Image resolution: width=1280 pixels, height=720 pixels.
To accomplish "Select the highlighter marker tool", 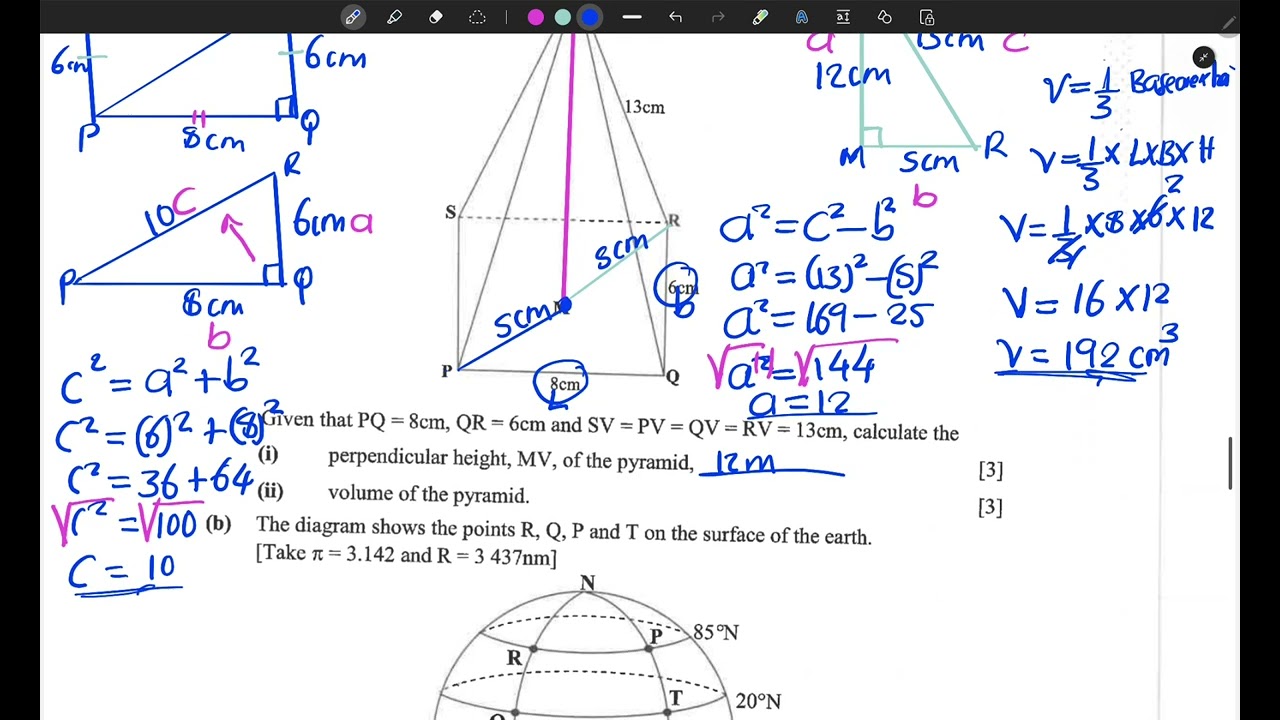I will point(394,17).
